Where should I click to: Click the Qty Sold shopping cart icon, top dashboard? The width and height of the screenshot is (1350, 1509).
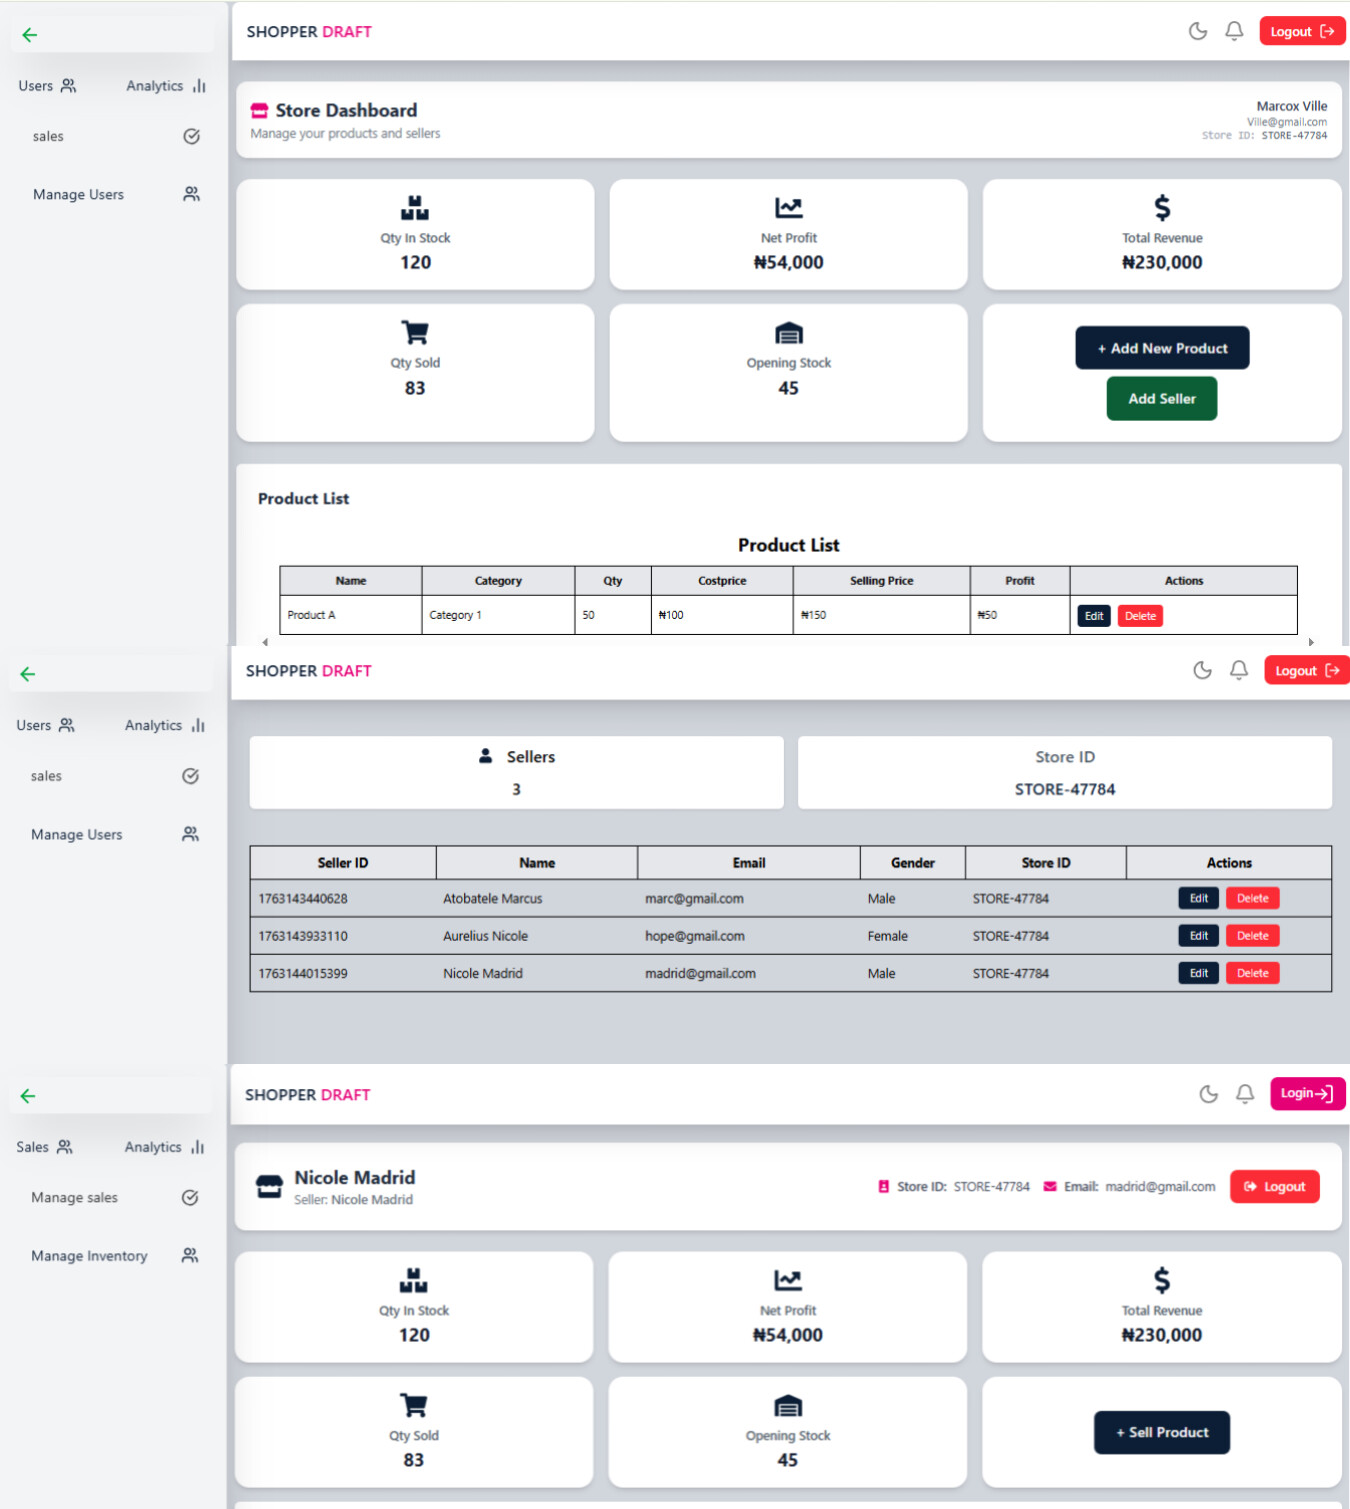point(415,332)
